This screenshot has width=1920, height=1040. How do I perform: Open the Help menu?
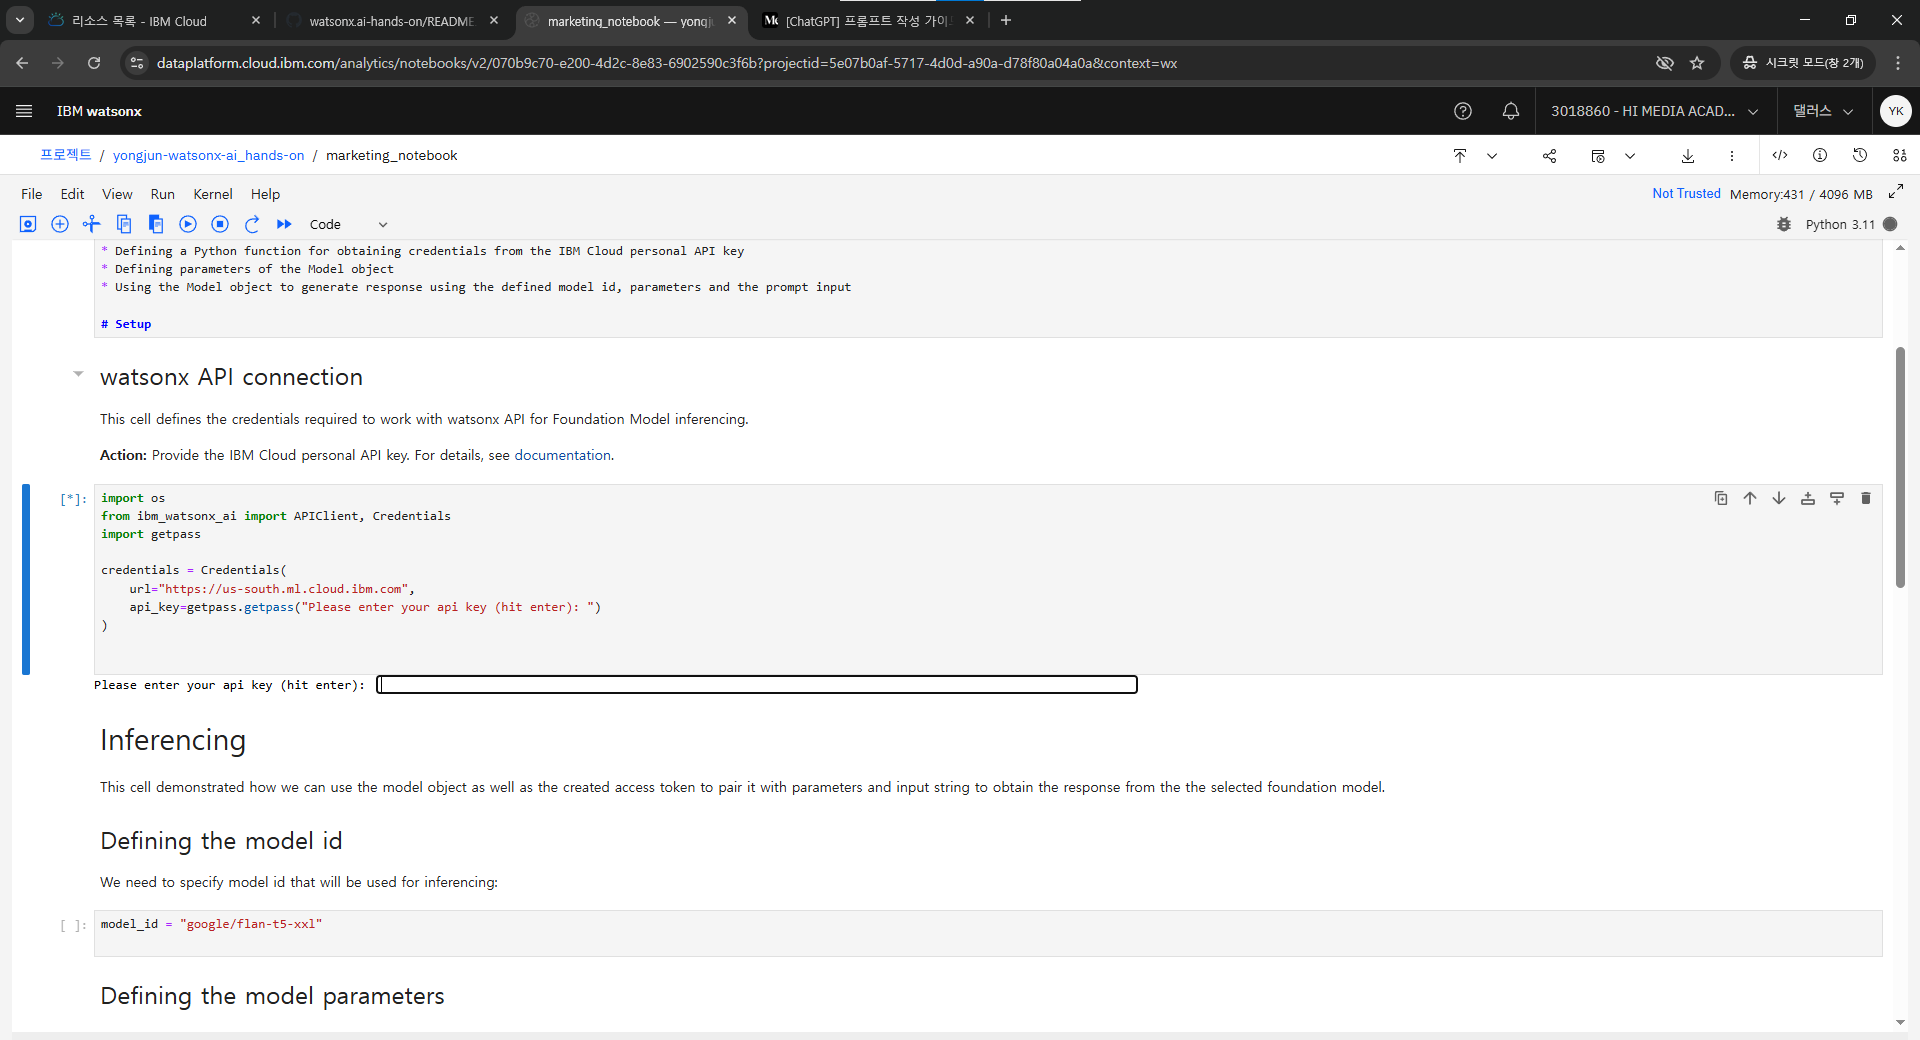tap(265, 194)
